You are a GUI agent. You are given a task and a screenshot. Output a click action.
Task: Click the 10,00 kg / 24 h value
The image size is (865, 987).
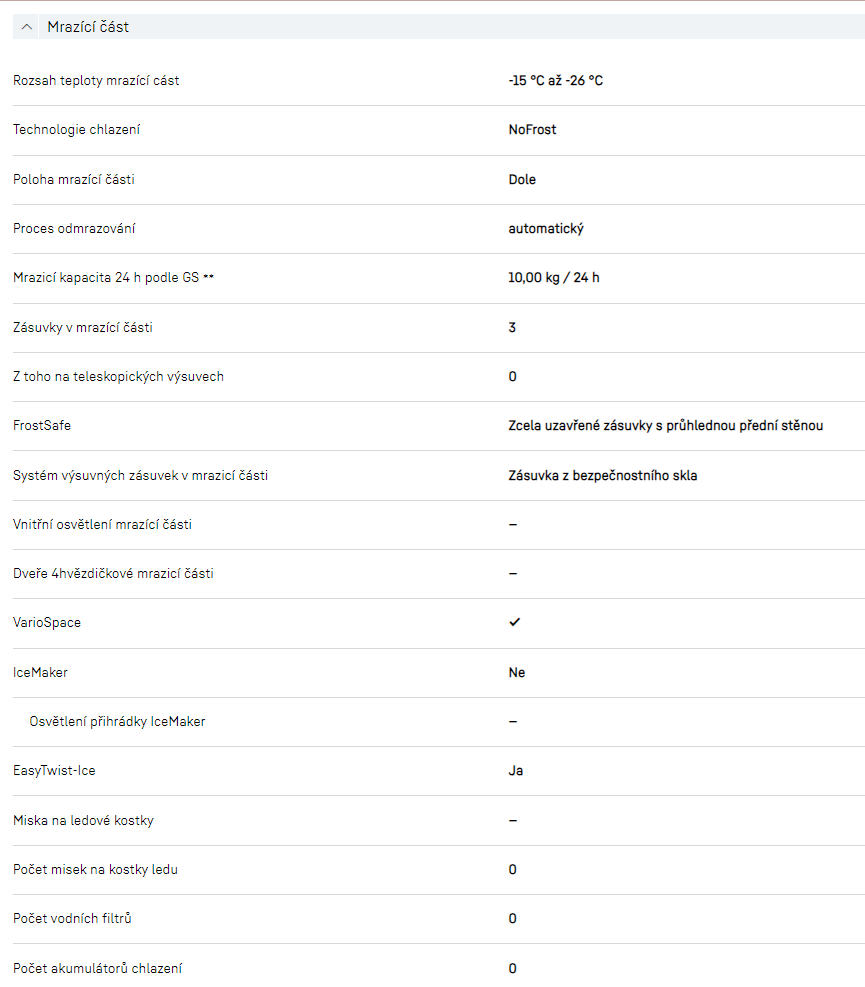553,277
